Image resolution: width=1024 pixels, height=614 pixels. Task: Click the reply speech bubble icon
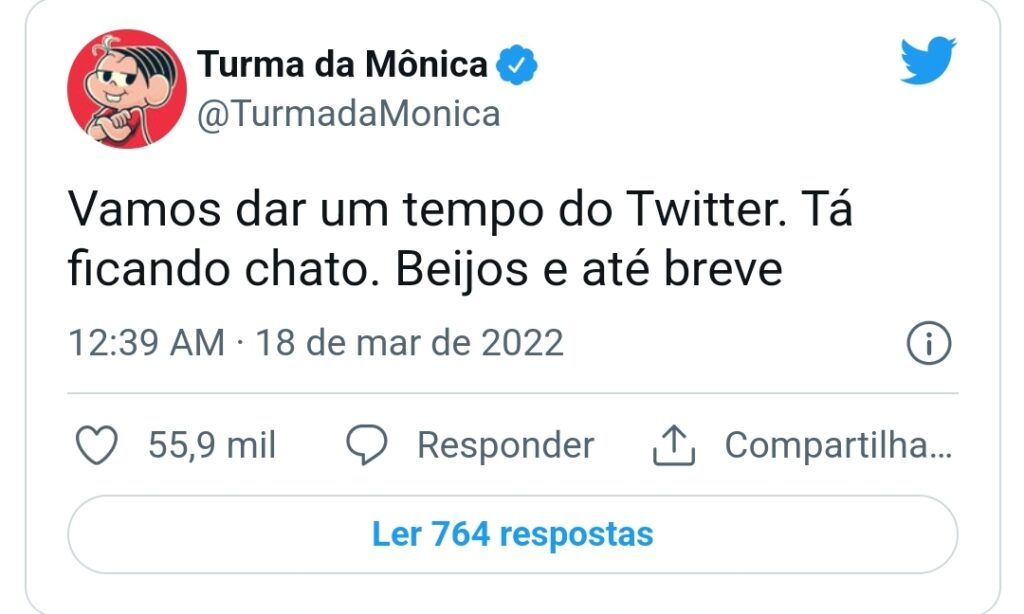point(366,446)
